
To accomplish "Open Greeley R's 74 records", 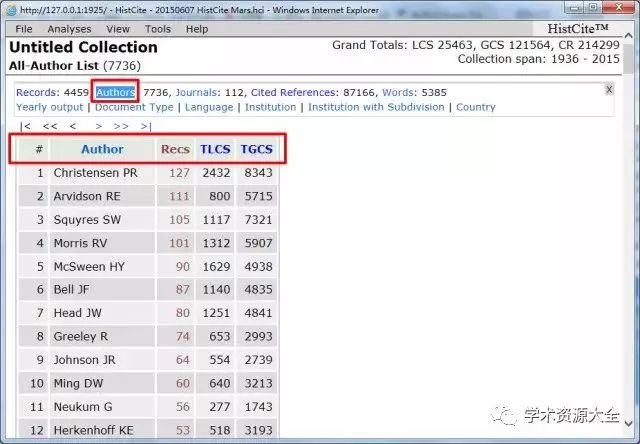I will pos(183,337).
